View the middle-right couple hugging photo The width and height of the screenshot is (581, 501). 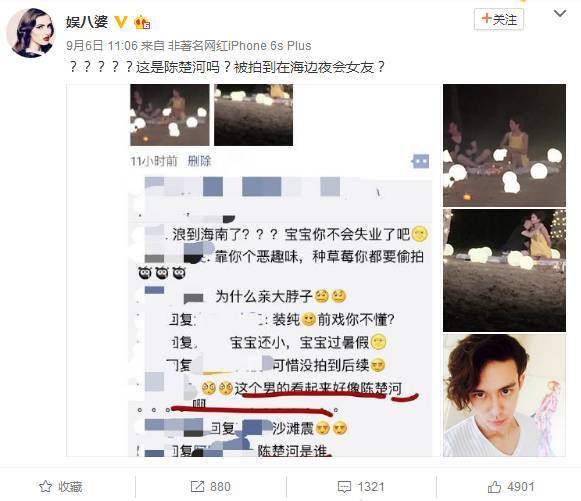coord(504,271)
